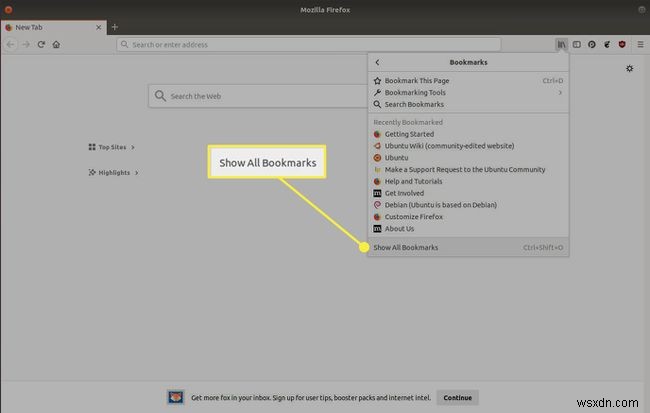Go to the home page icon
The image size is (650, 413).
tap(56, 44)
